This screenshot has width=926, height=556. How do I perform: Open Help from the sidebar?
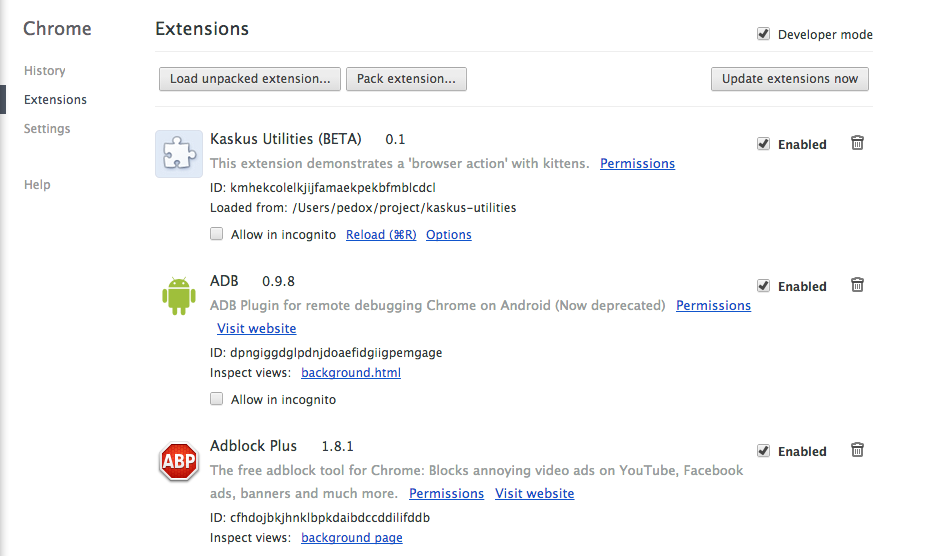37,184
